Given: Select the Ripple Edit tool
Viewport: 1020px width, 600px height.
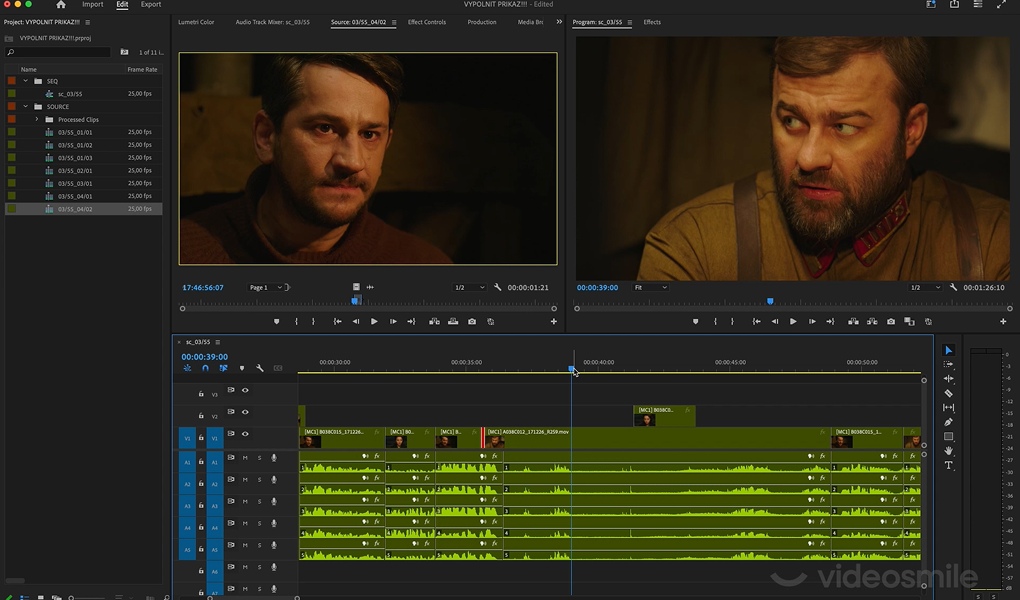Looking at the screenshot, I should 948,379.
